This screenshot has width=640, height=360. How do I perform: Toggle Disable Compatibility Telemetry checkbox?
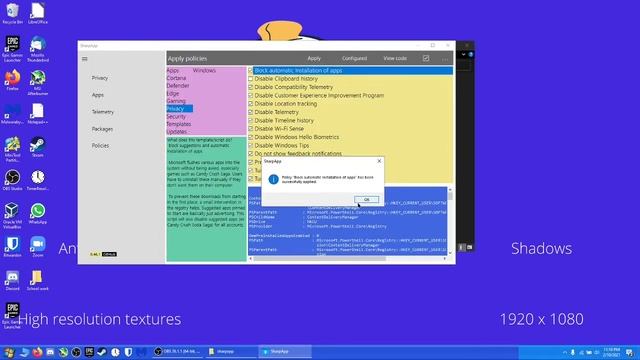251,87
